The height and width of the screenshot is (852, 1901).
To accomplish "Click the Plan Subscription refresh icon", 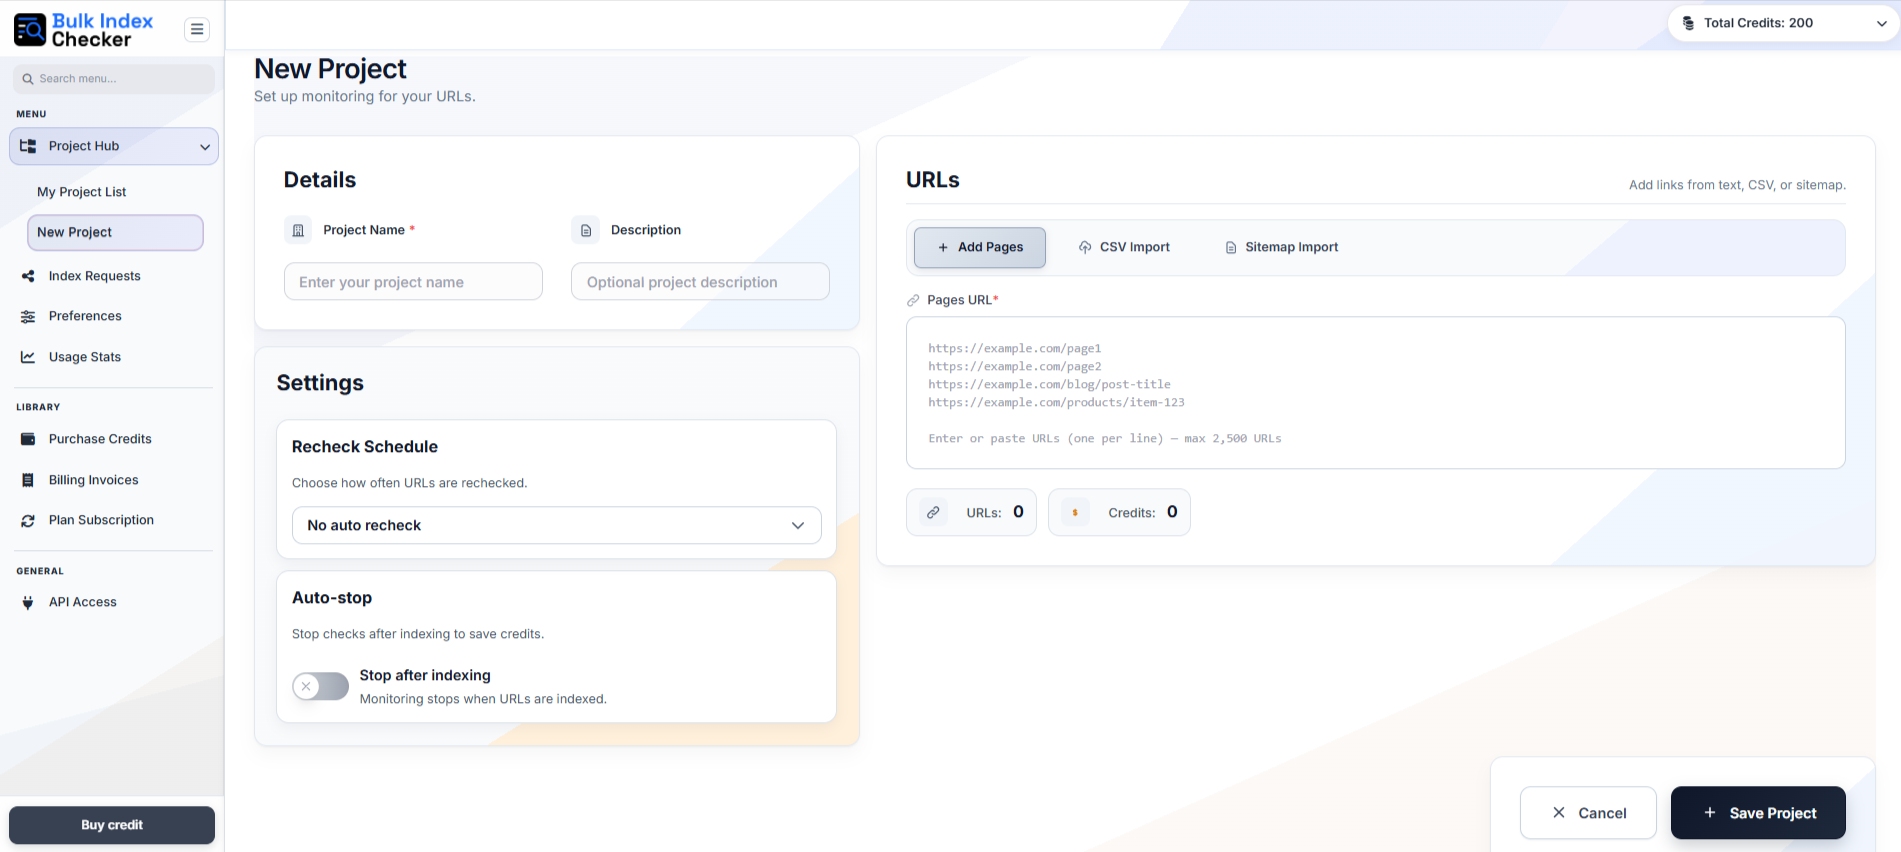I will pyautogui.click(x=28, y=520).
